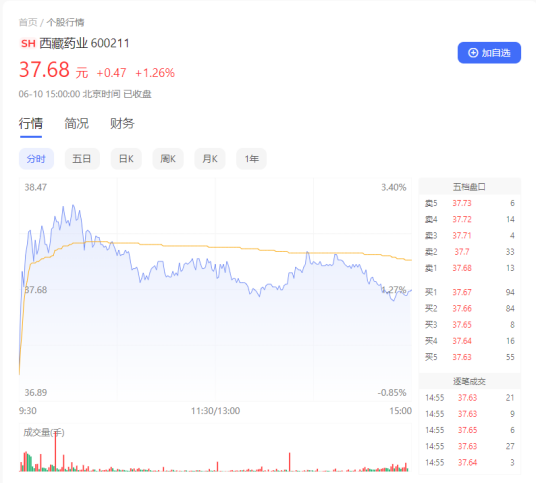Open the 个股行情 breadcrumb link

(x=65, y=23)
